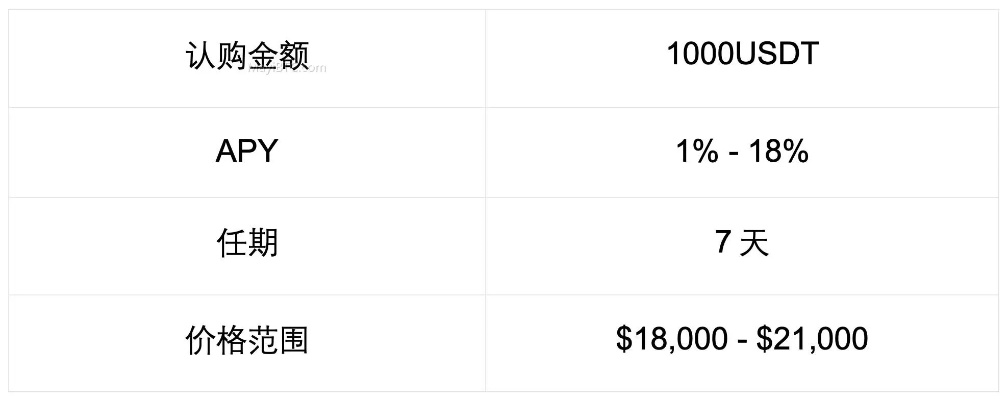The height and width of the screenshot is (400, 1008).
Task: Click the APY row label
Action: pyautogui.click(x=247, y=152)
